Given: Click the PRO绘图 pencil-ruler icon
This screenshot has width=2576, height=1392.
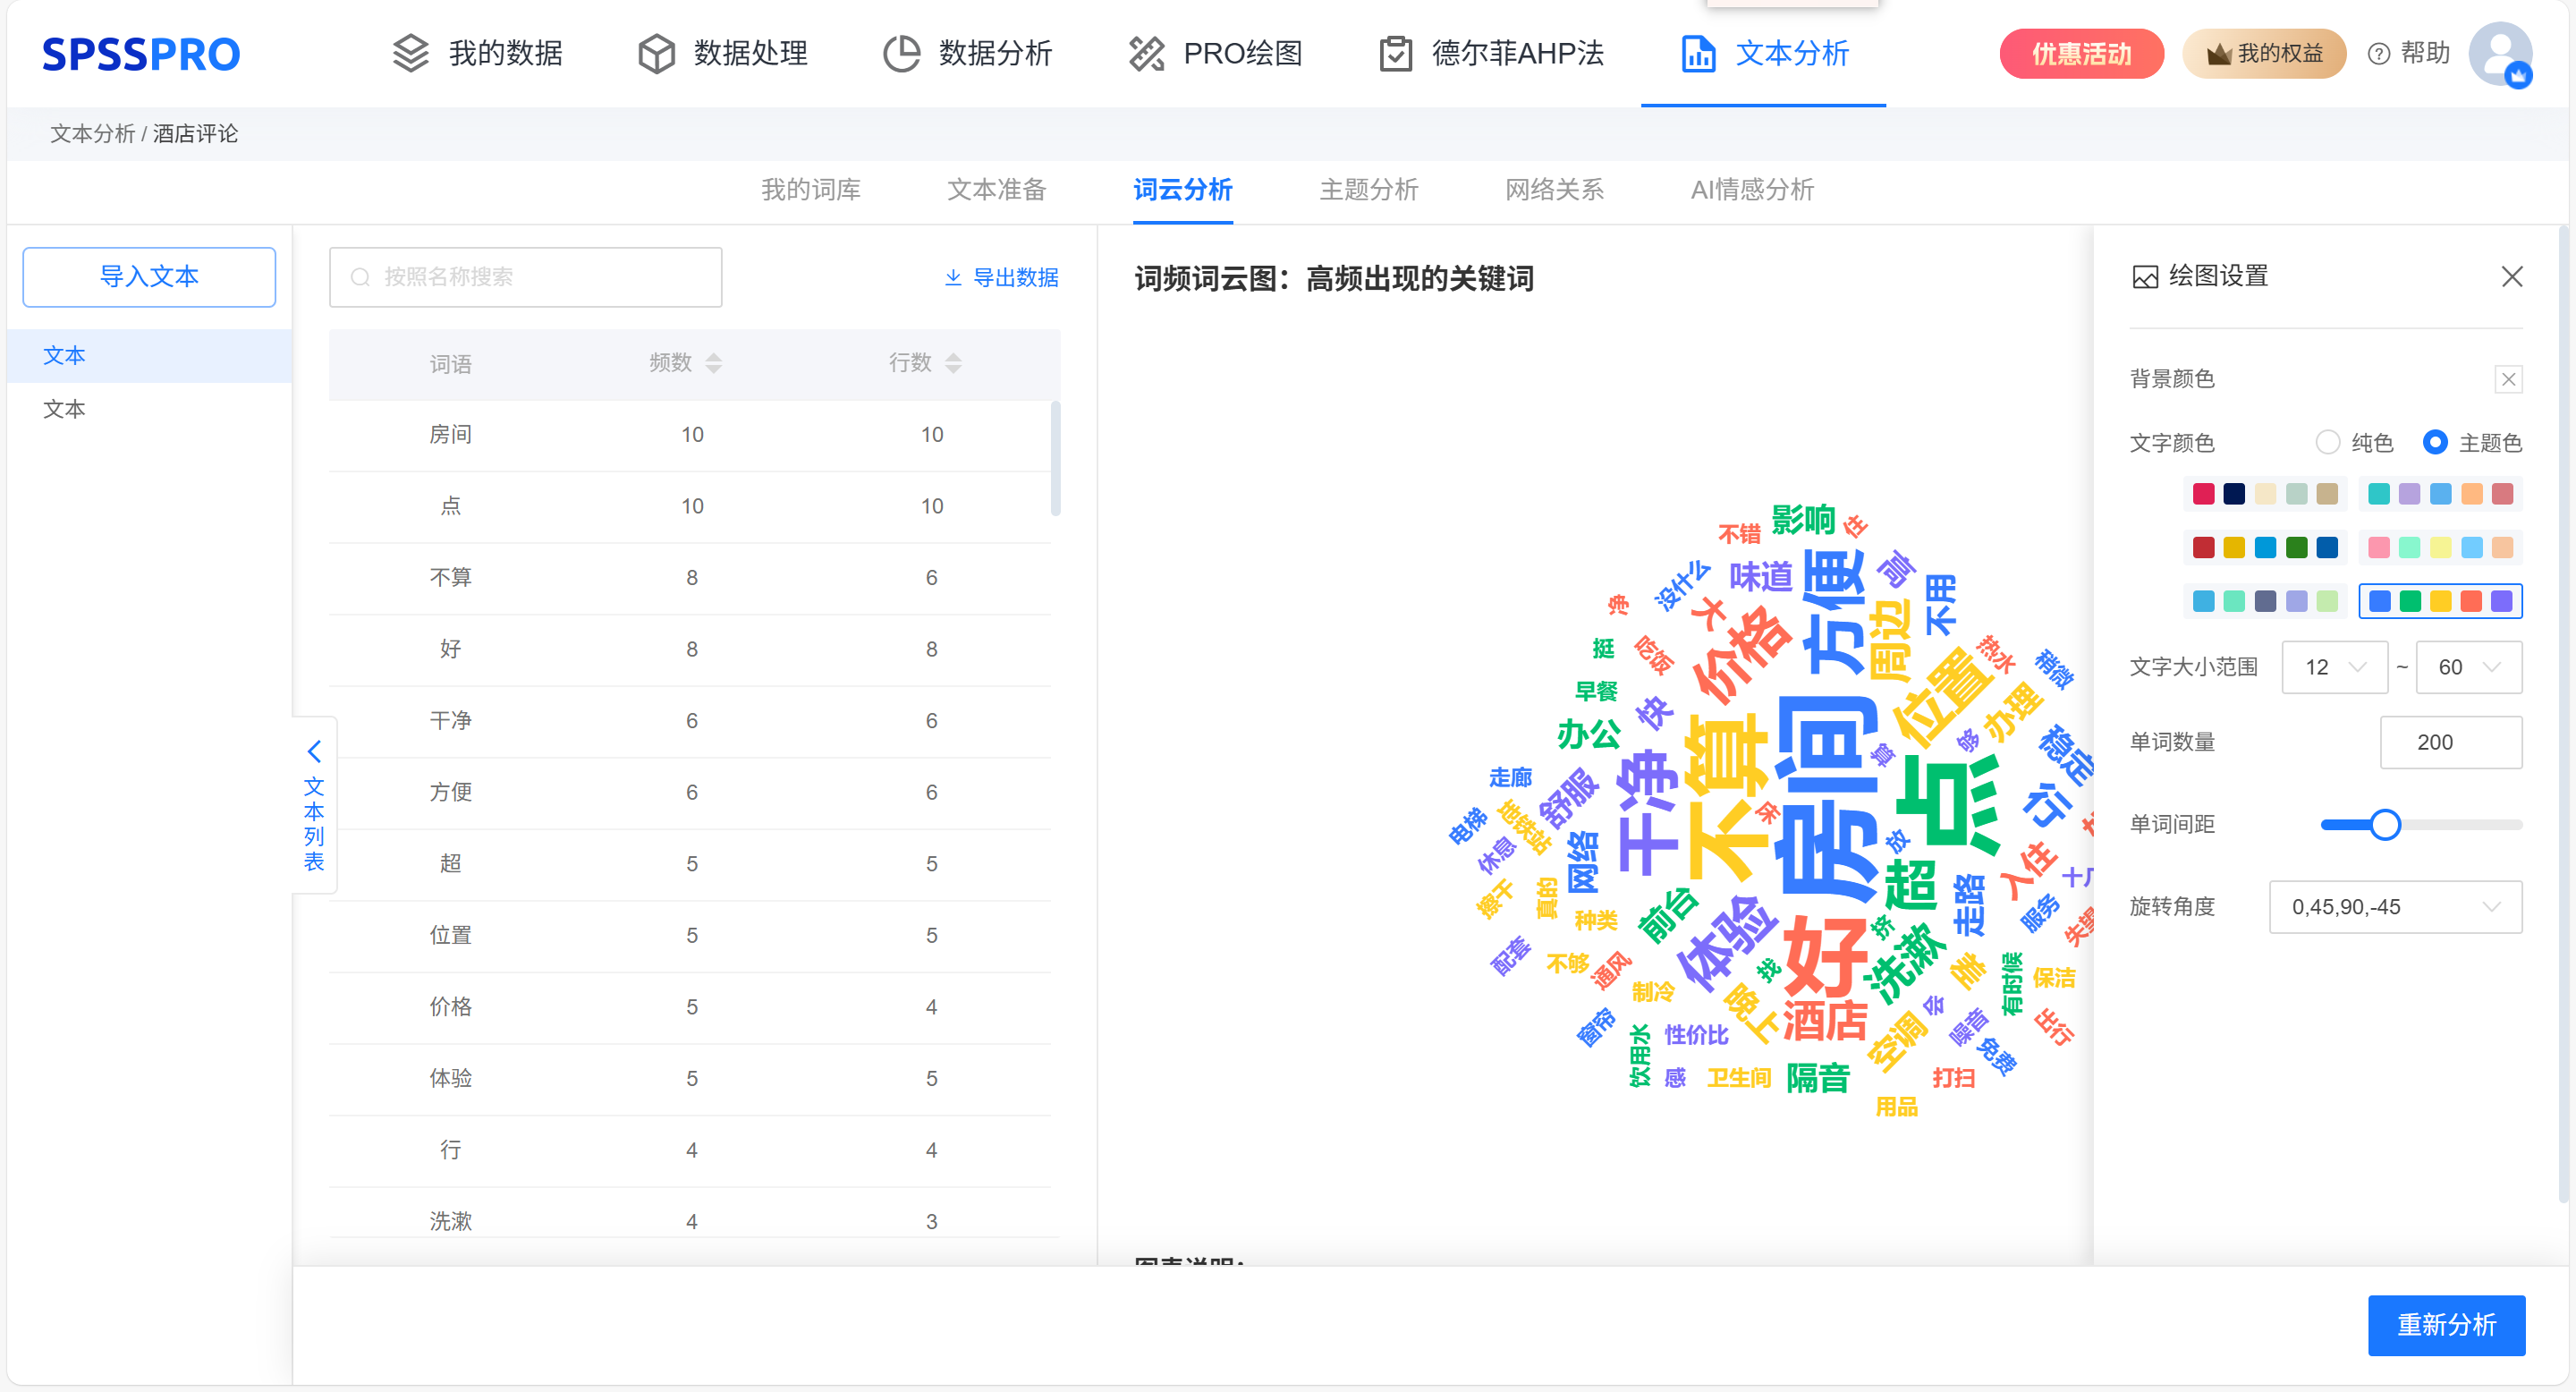Looking at the screenshot, I should coord(1146,53).
